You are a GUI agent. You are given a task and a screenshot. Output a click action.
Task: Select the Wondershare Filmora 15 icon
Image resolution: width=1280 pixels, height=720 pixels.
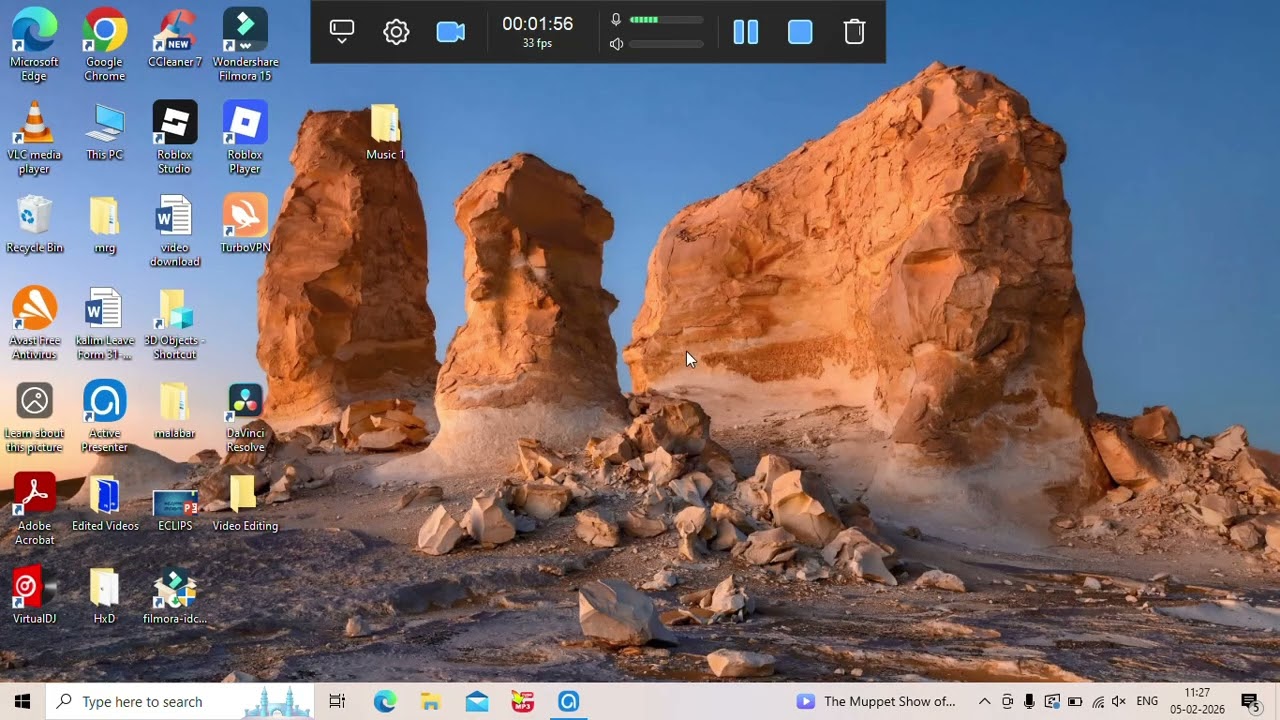tap(245, 46)
